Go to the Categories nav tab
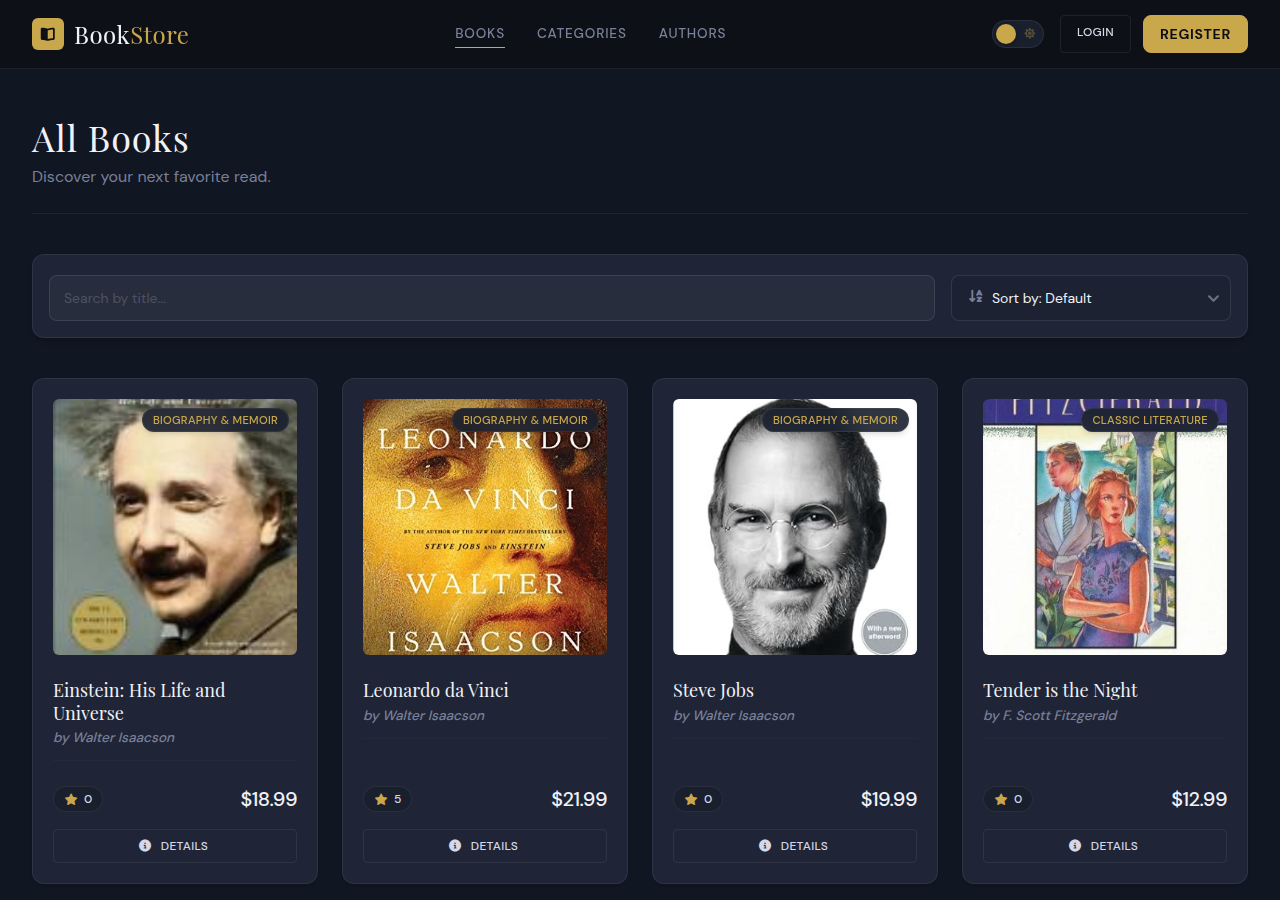Image resolution: width=1280 pixels, height=900 pixels. (581, 33)
